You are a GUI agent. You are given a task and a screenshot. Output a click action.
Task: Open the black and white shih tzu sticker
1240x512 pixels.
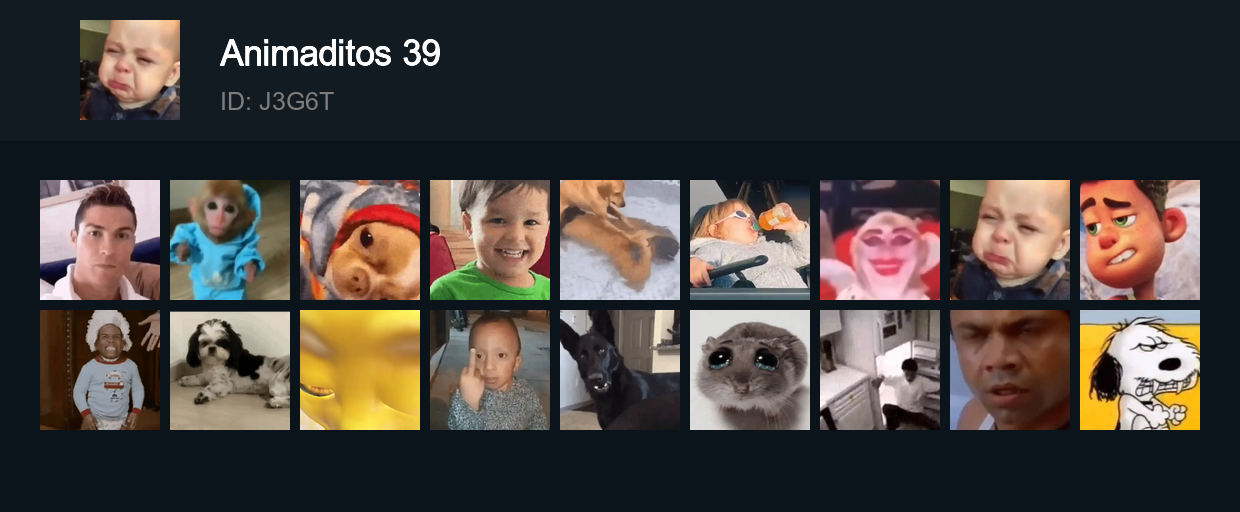[x=230, y=370]
